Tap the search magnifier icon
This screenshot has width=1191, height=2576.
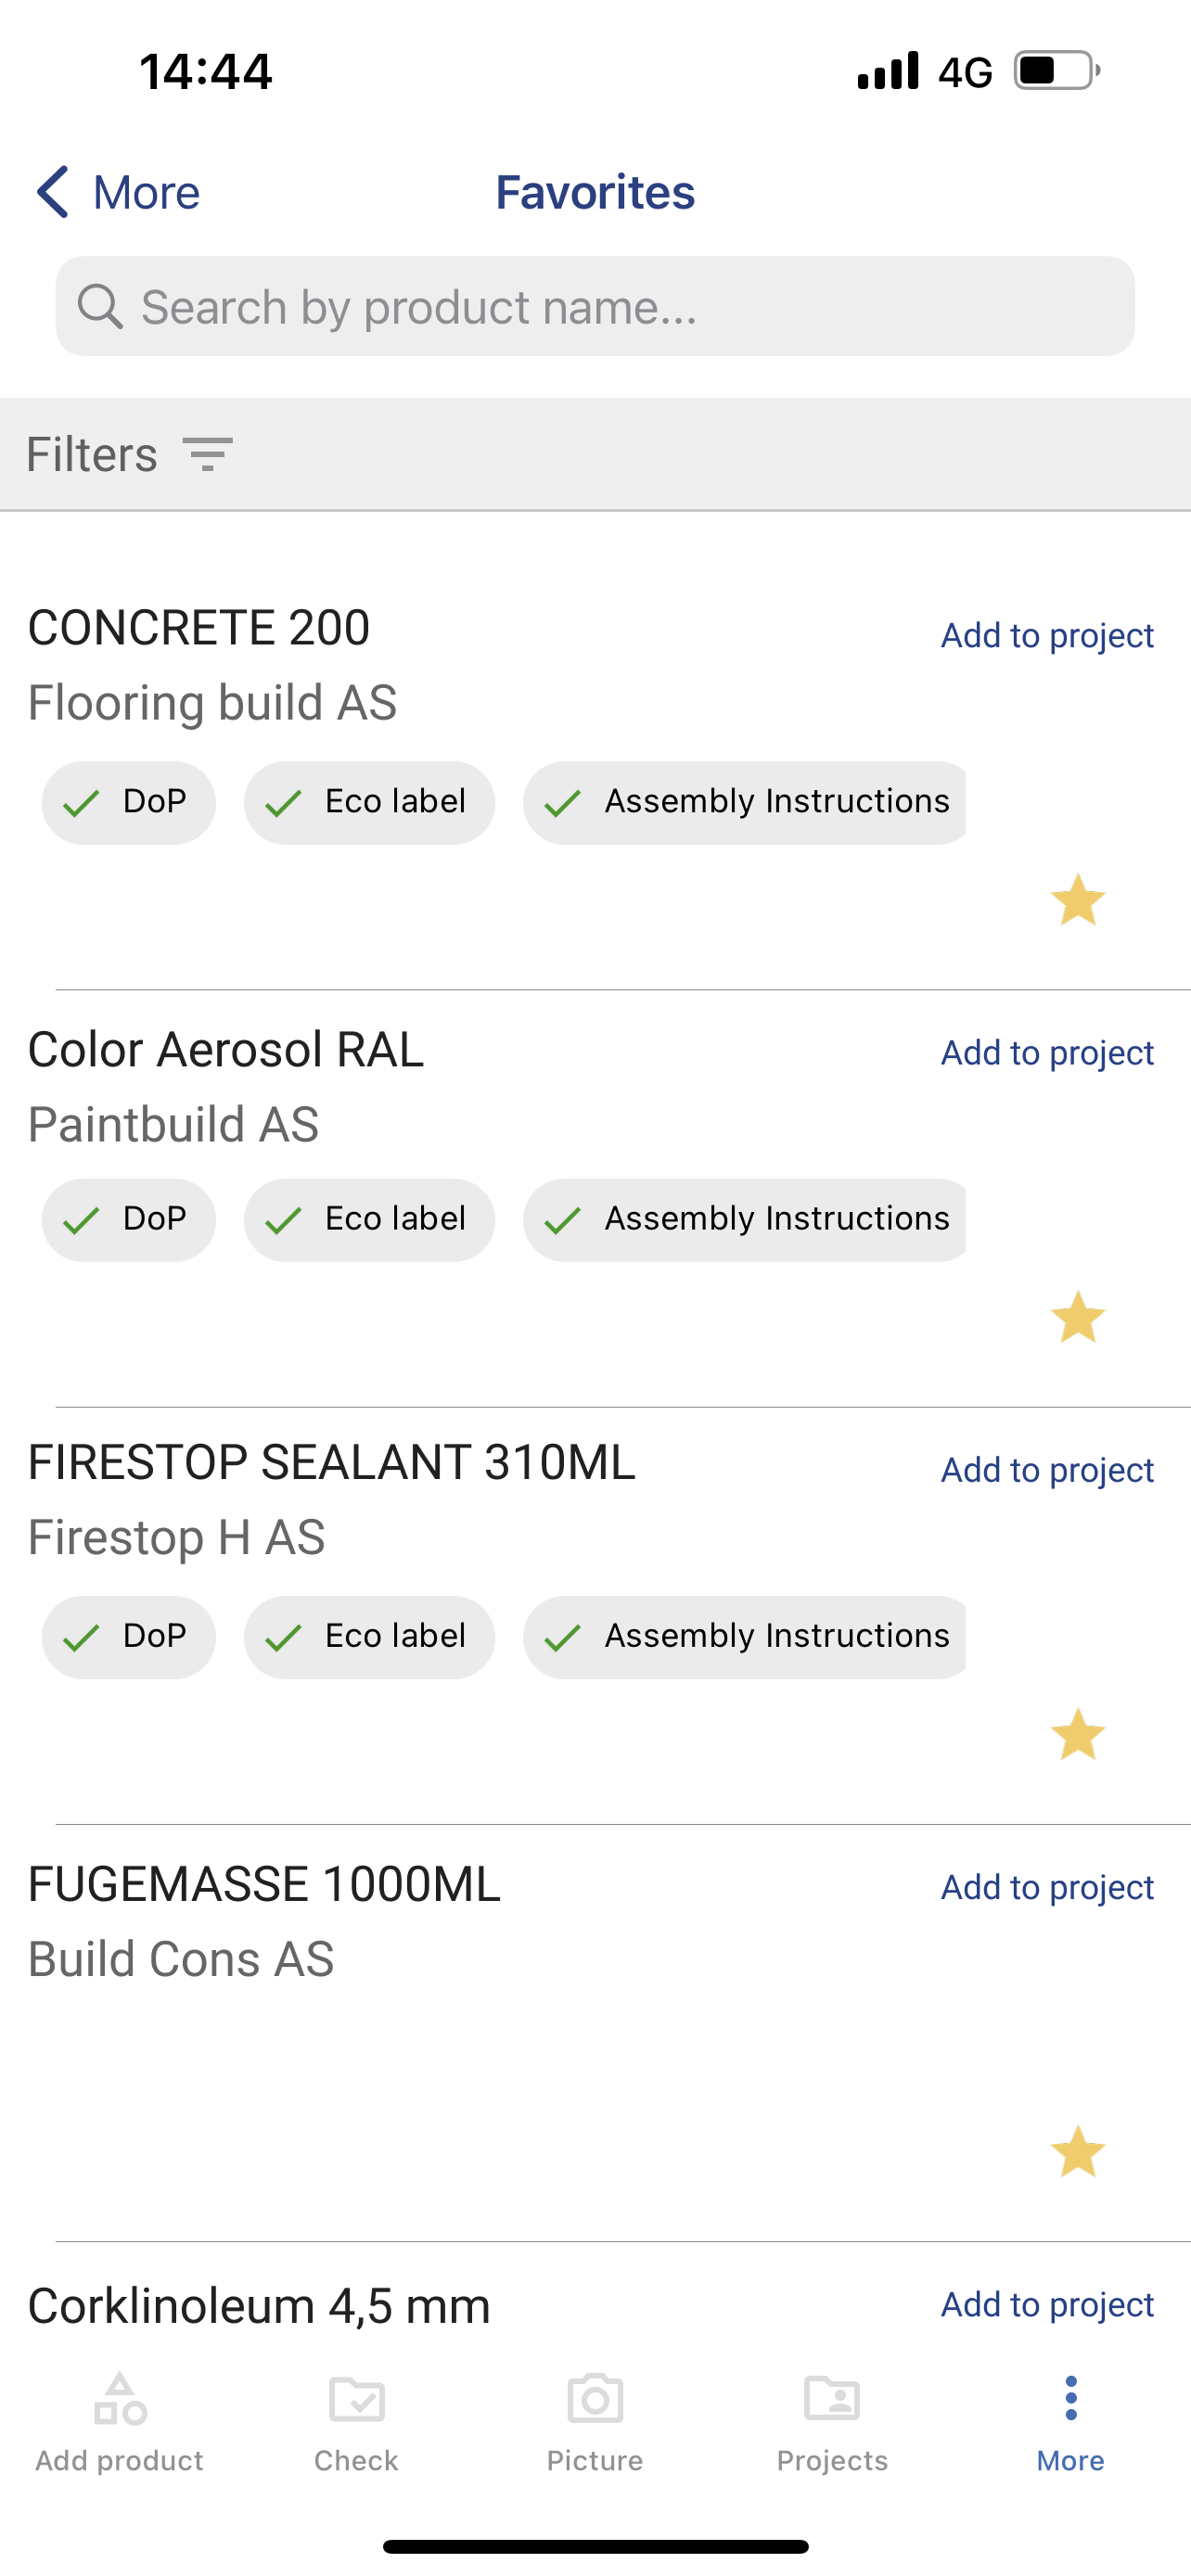point(100,306)
